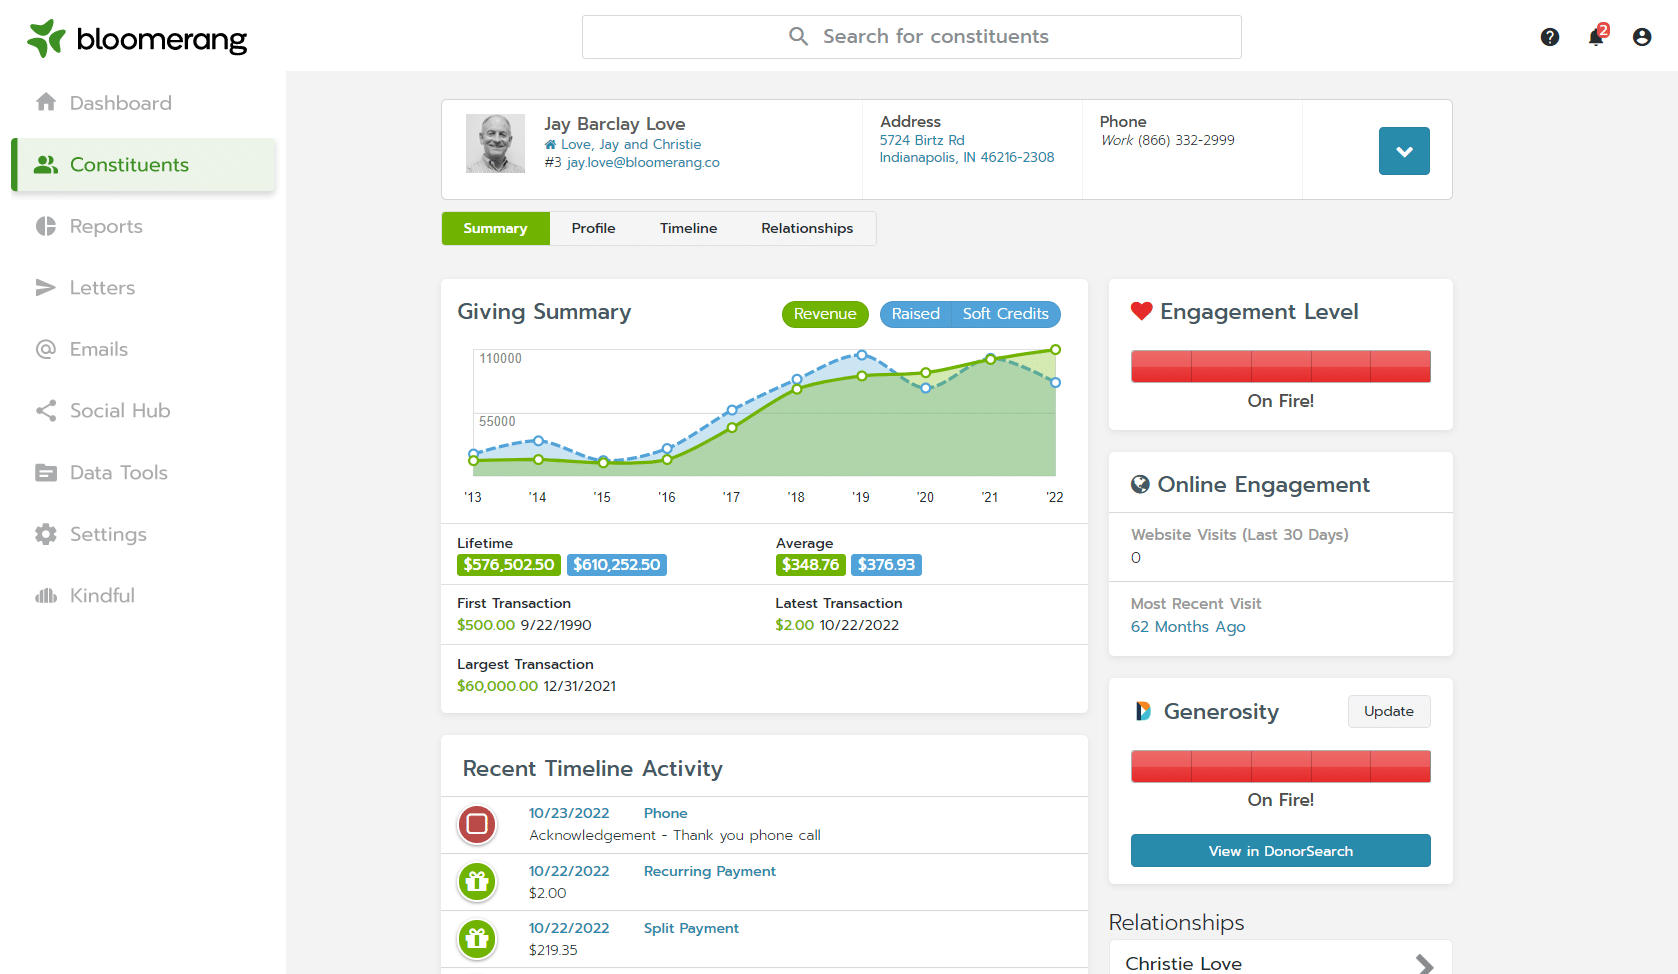The image size is (1678, 974).
Task: Click the Settings gear icon
Action: click(46, 534)
